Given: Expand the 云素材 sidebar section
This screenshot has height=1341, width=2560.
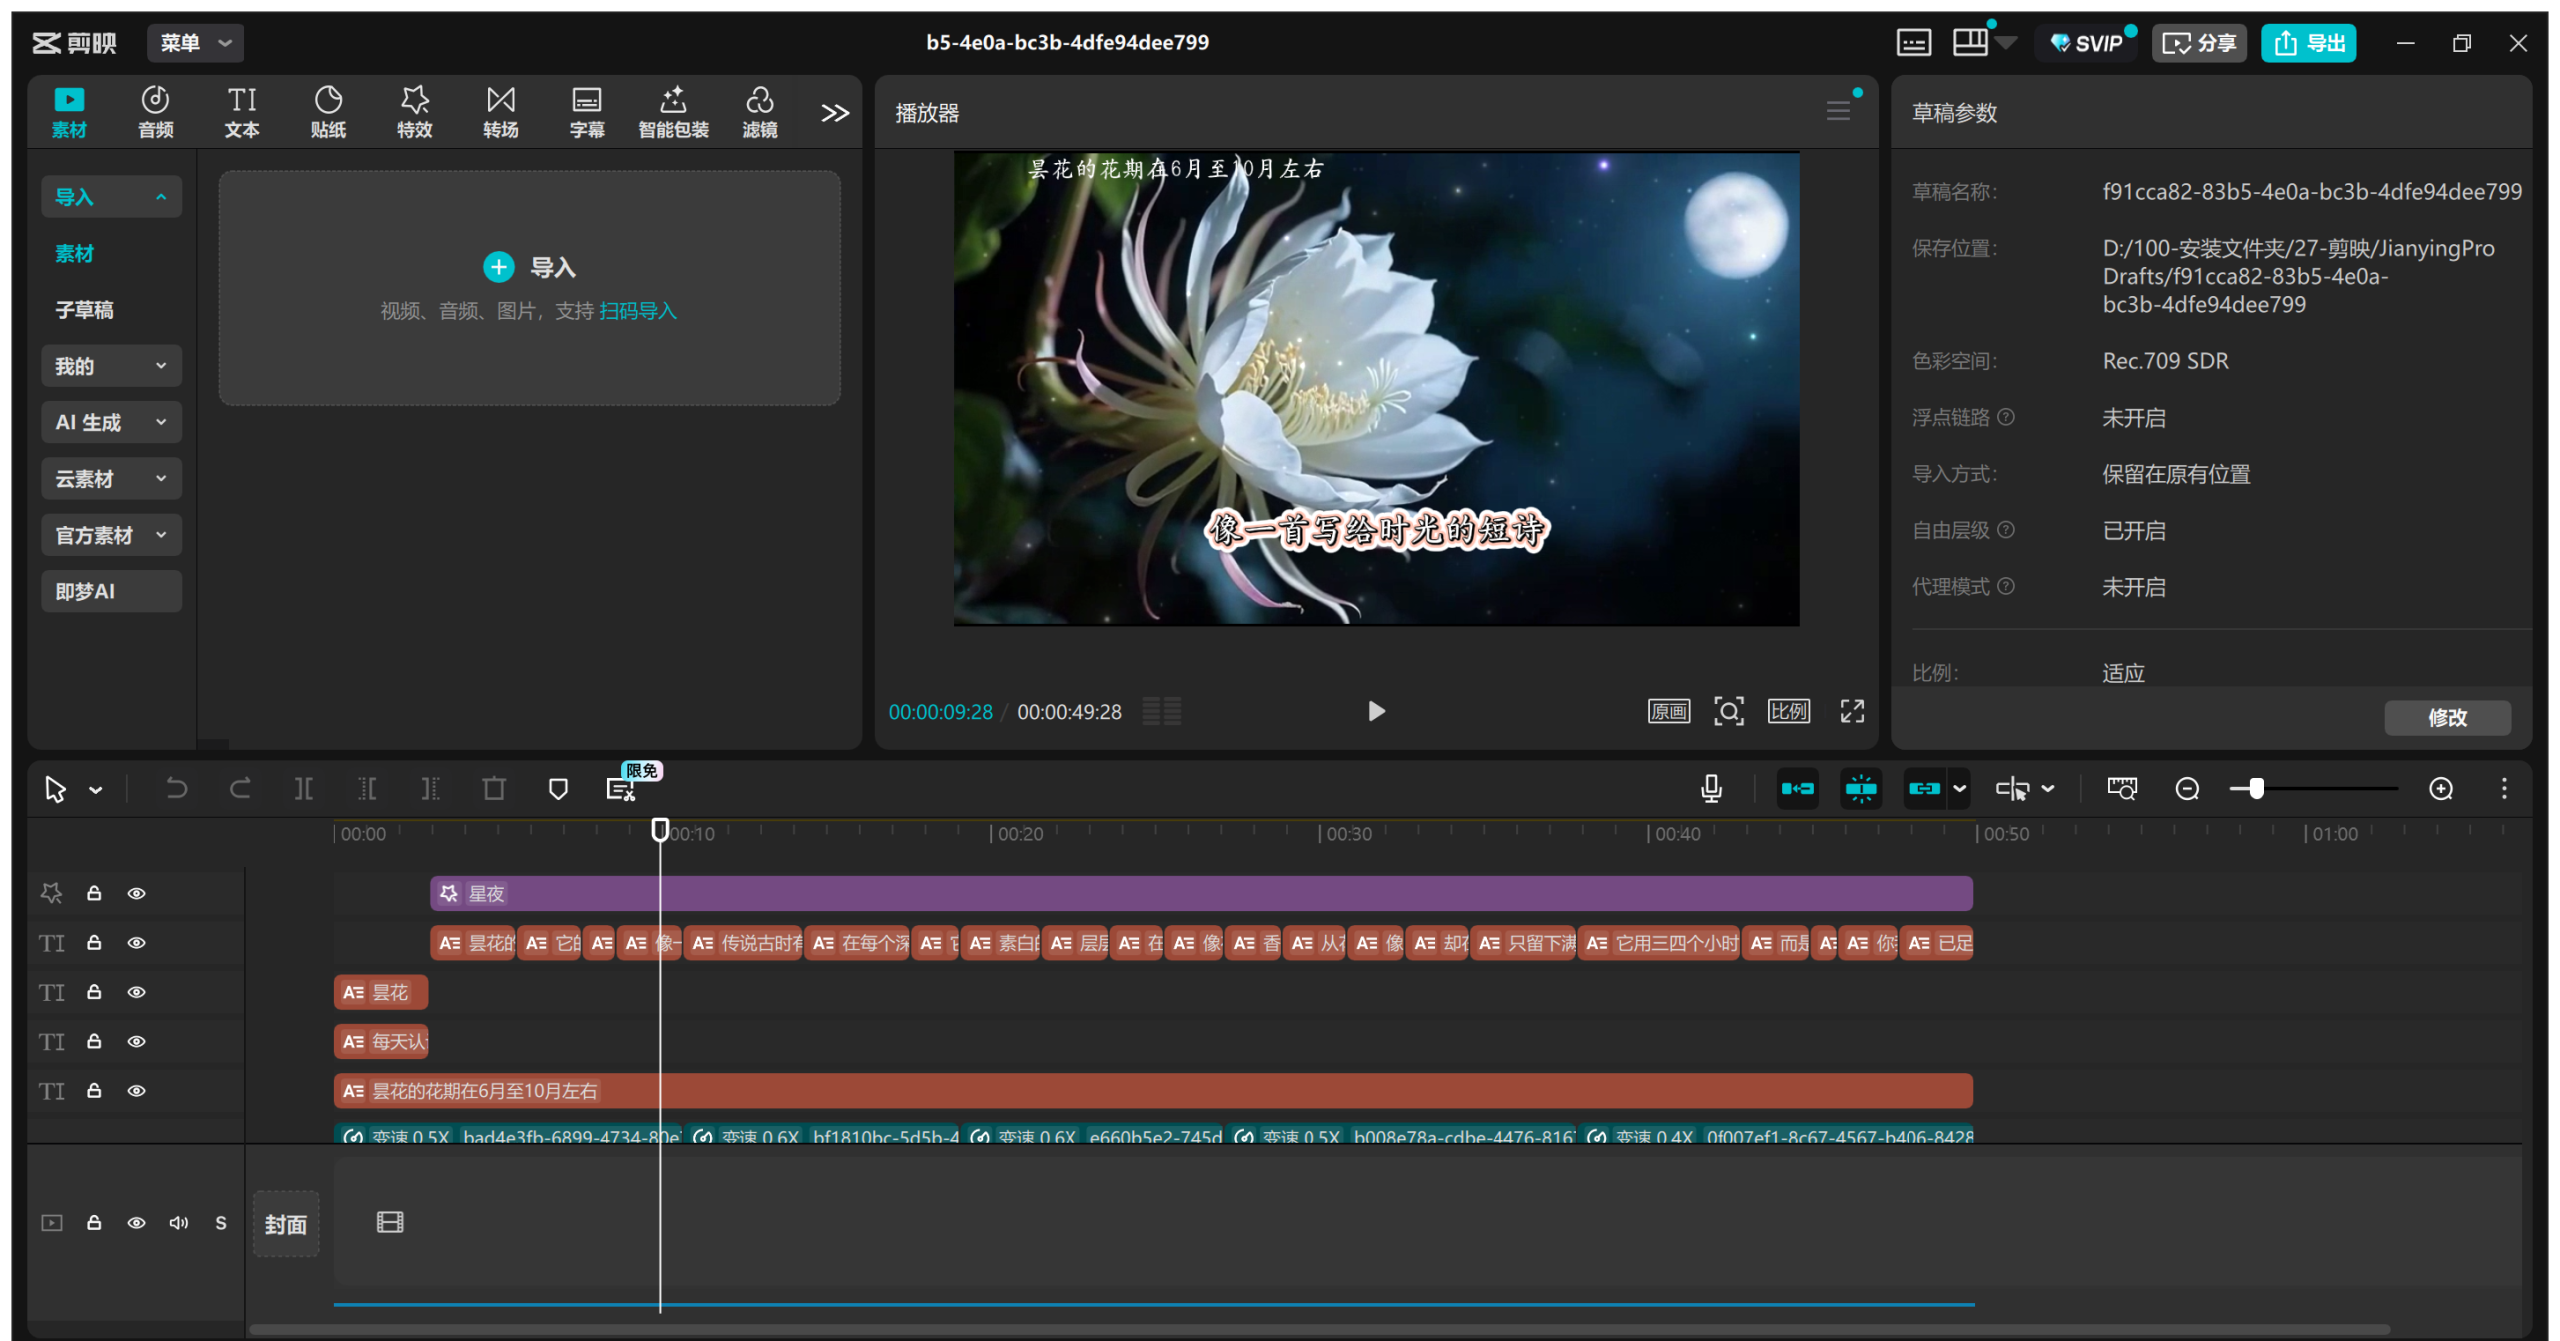Looking at the screenshot, I should 111,479.
